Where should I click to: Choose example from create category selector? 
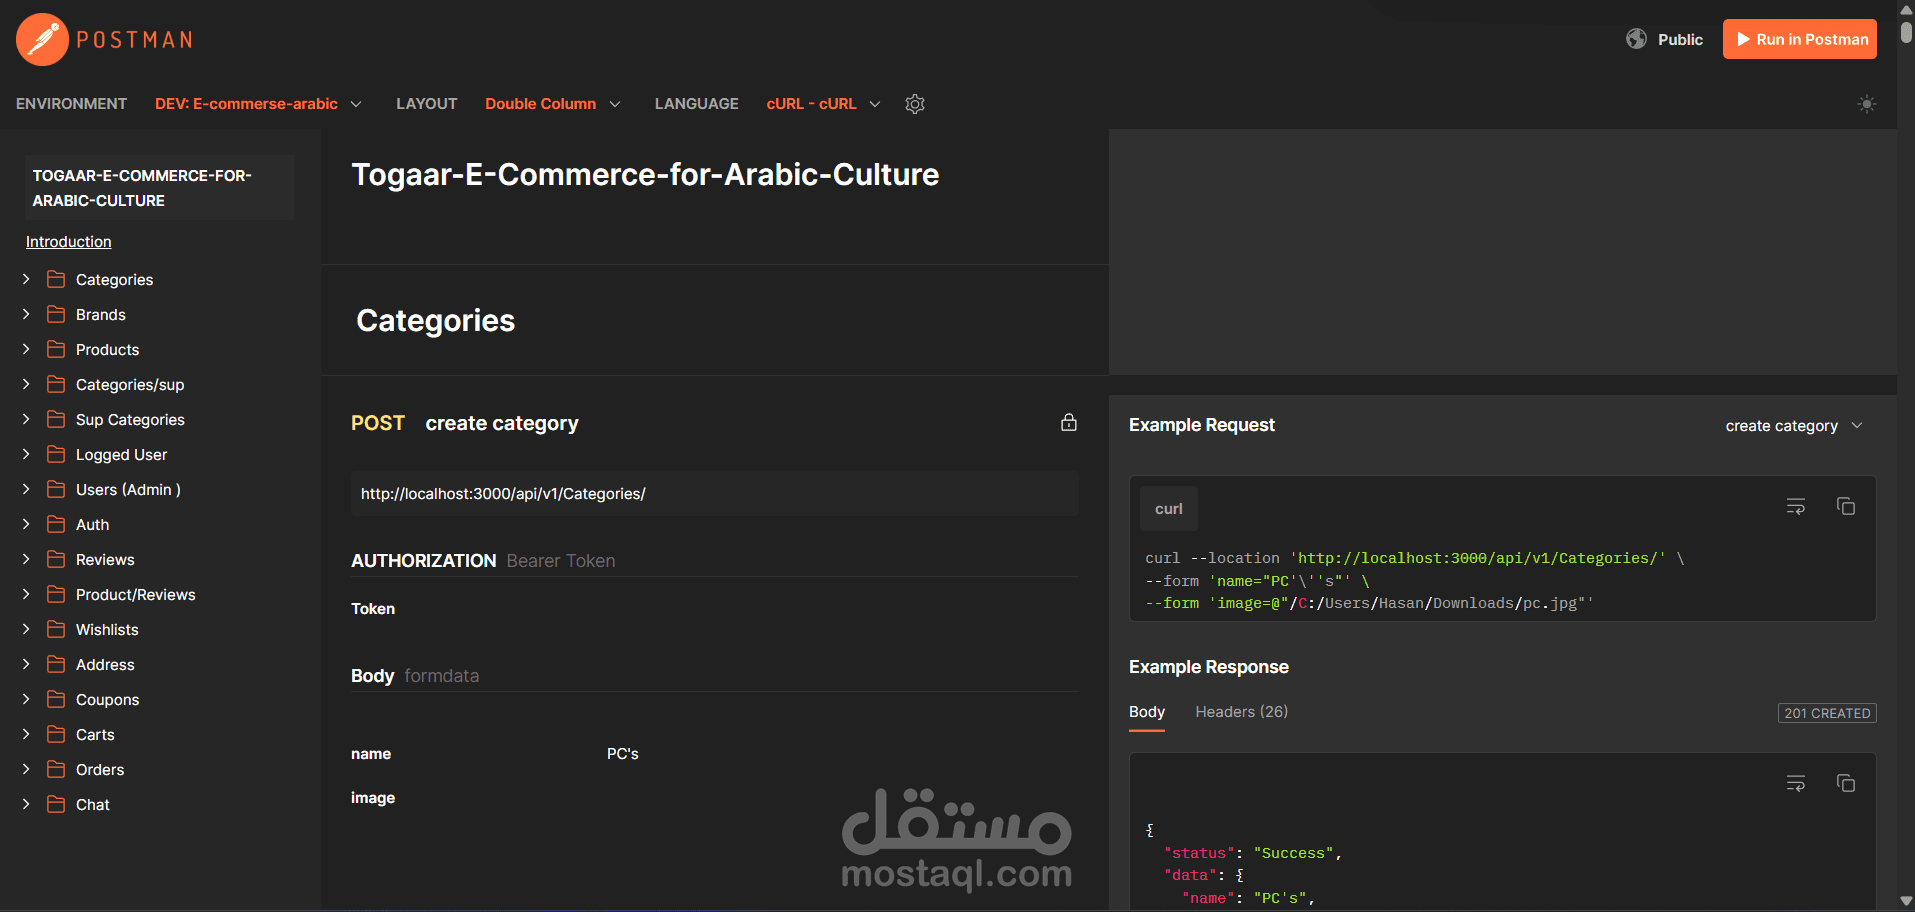(1793, 426)
